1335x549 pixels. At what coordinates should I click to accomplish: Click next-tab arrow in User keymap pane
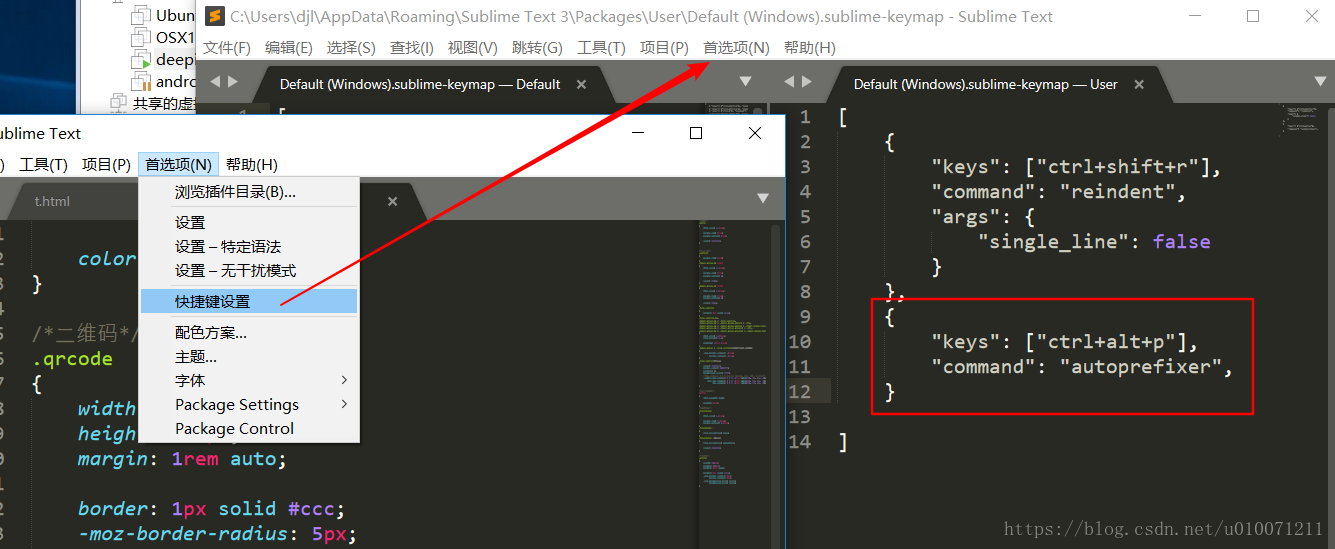[x=806, y=82]
